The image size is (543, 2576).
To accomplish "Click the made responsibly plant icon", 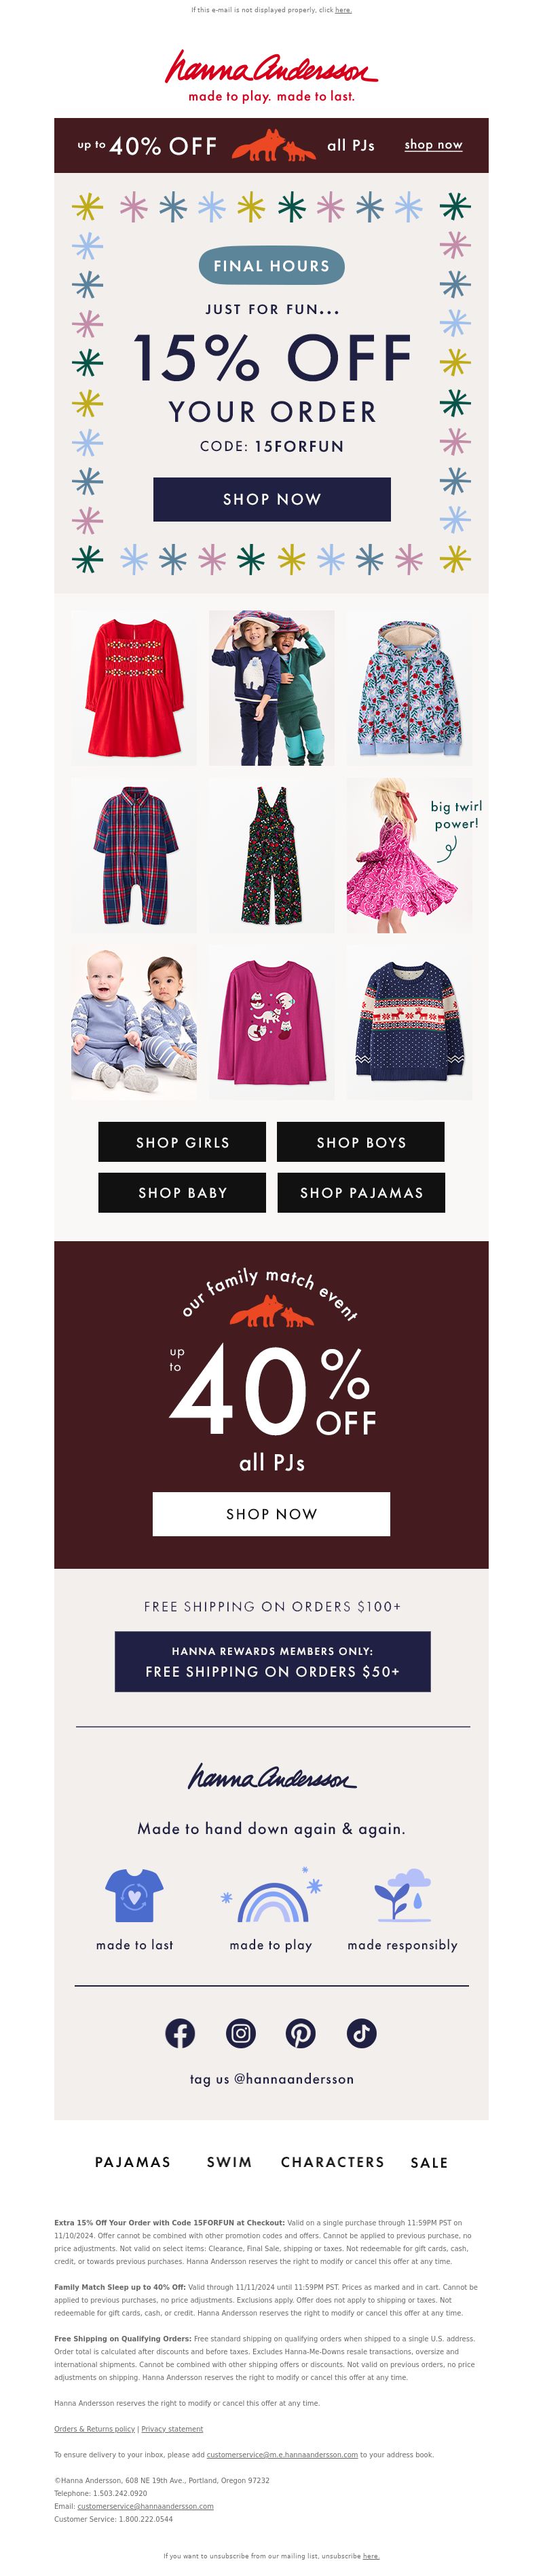I will (402, 1895).
